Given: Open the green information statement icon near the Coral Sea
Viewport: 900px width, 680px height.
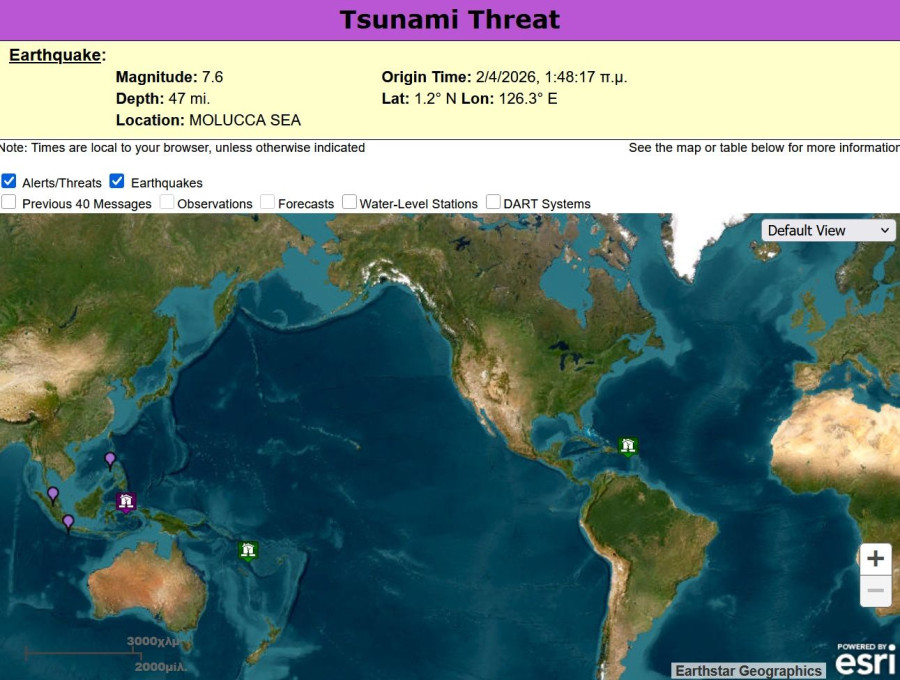Looking at the screenshot, I should (248, 550).
